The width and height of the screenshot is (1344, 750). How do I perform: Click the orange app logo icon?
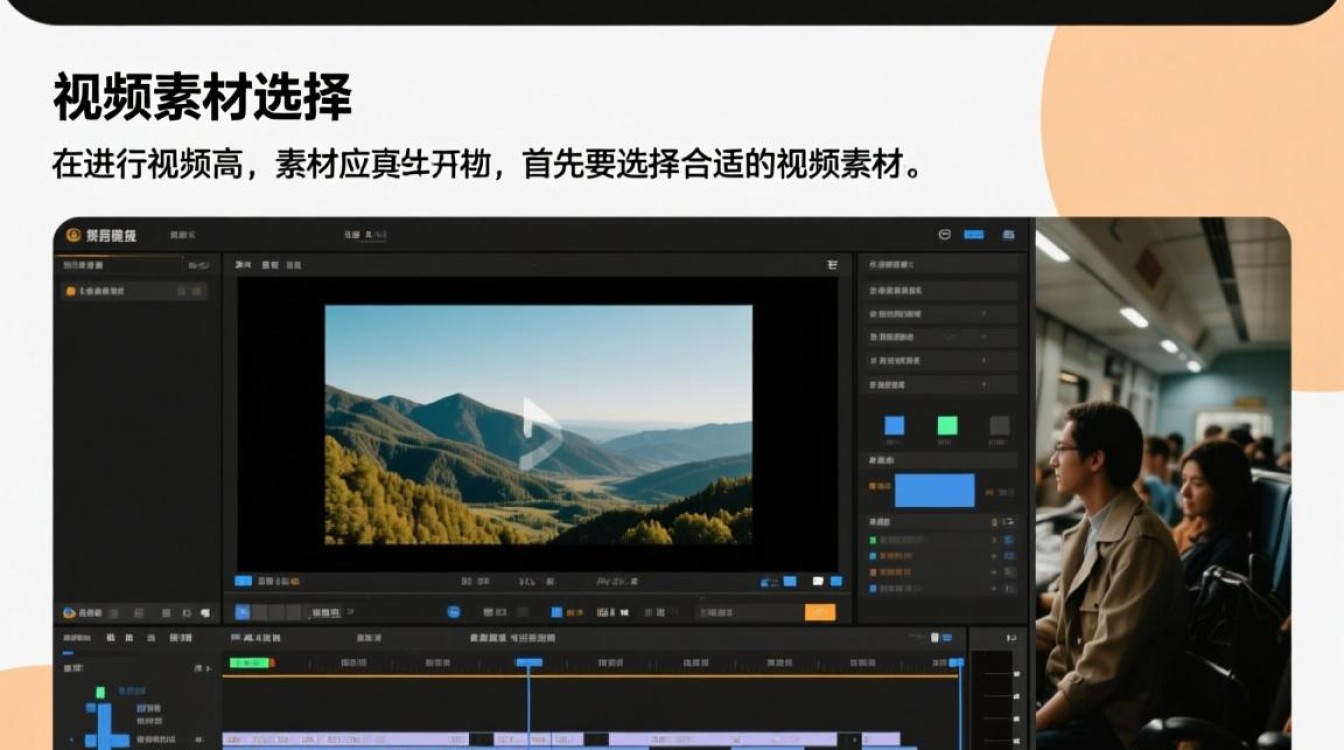(73, 235)
